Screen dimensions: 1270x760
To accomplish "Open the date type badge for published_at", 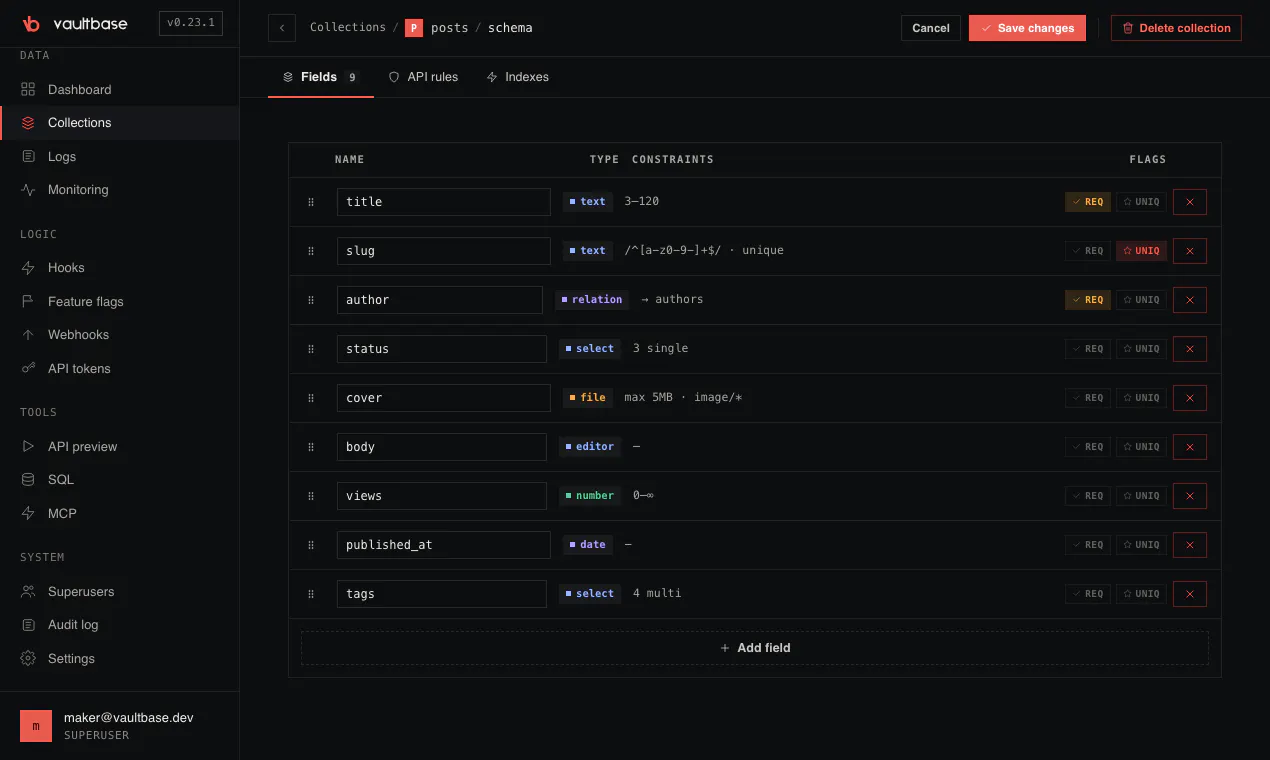I will pos(587,545).
